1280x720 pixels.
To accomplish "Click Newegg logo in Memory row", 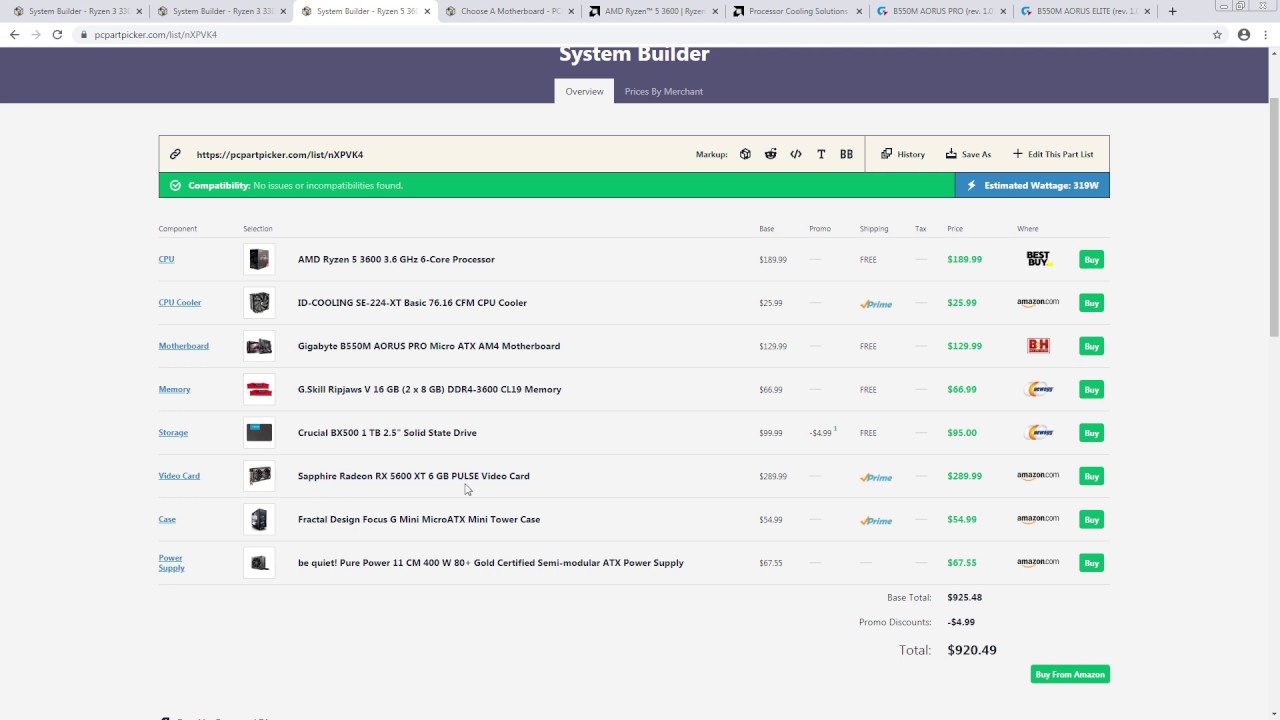I will tap(1039, 389).
